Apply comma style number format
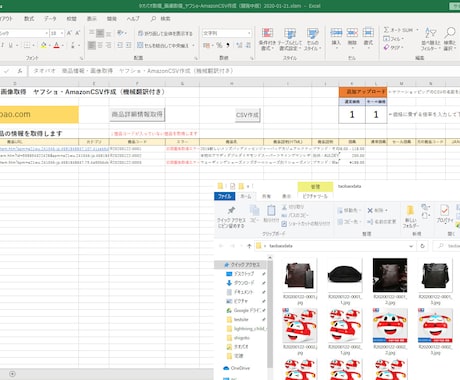 tap(228, 45)
